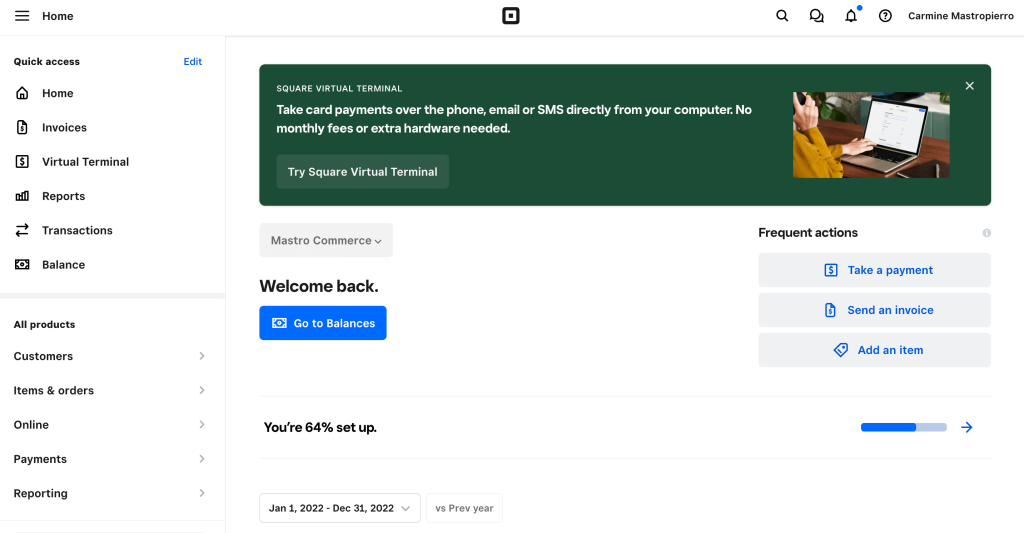Open the messages chat icon
The width and height of the screenshot is (1024, 533).
coord(816,16)
